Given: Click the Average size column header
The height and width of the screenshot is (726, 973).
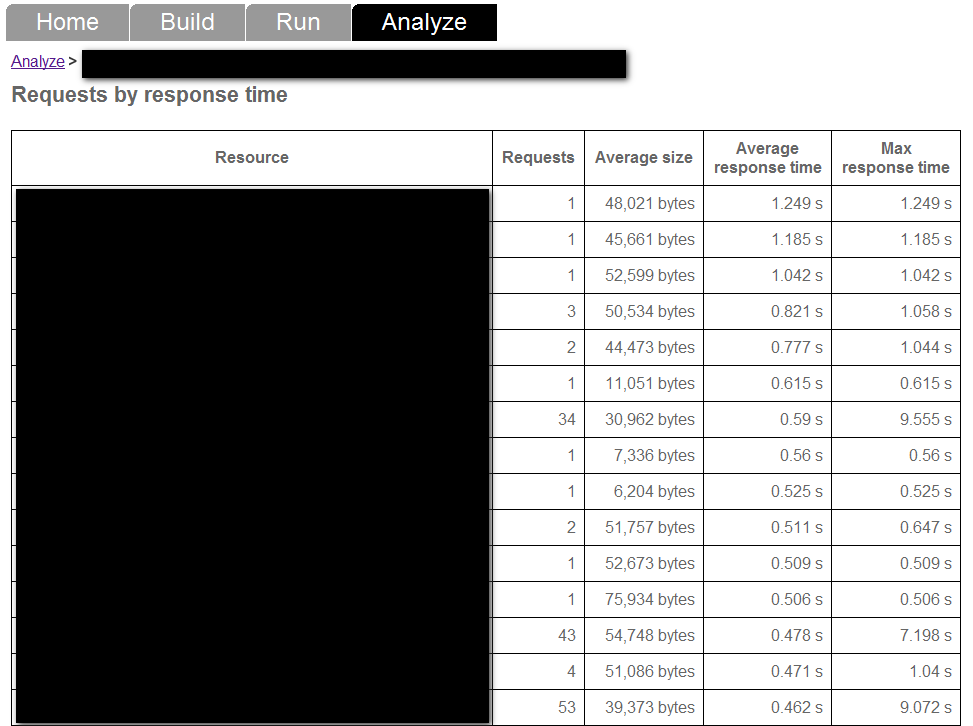Looking at the screenshot, I should (643, 158).
